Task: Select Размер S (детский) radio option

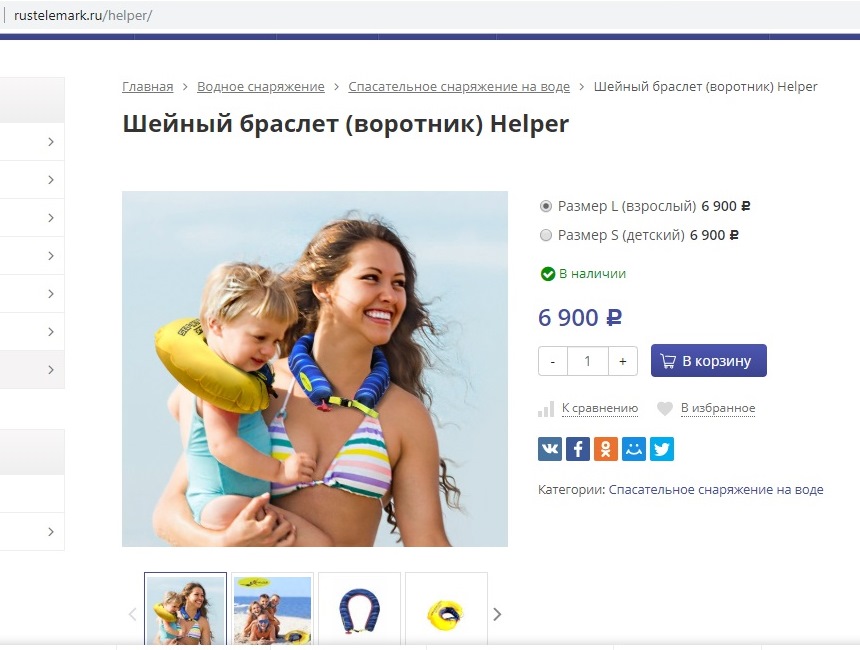Action: [x=546, y=235]
